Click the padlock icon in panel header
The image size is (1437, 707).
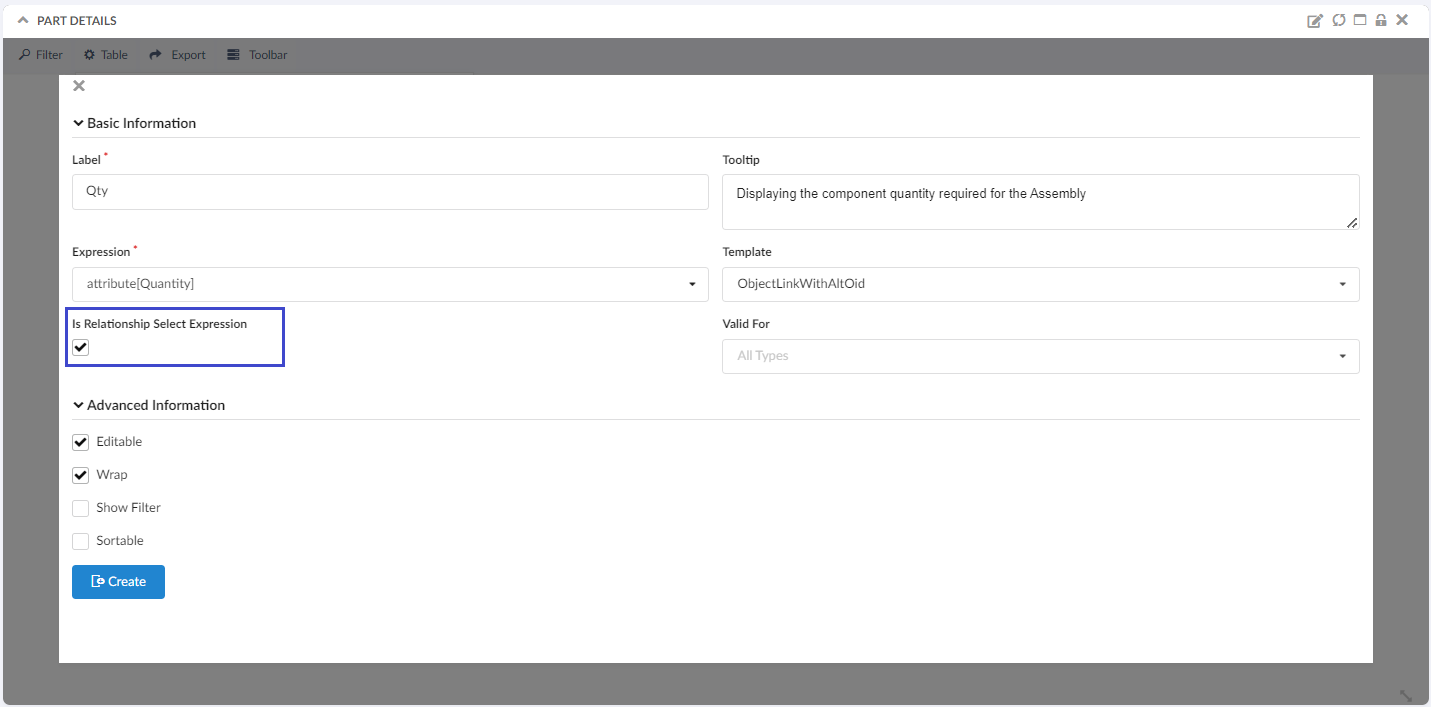tap(1381, 21)
